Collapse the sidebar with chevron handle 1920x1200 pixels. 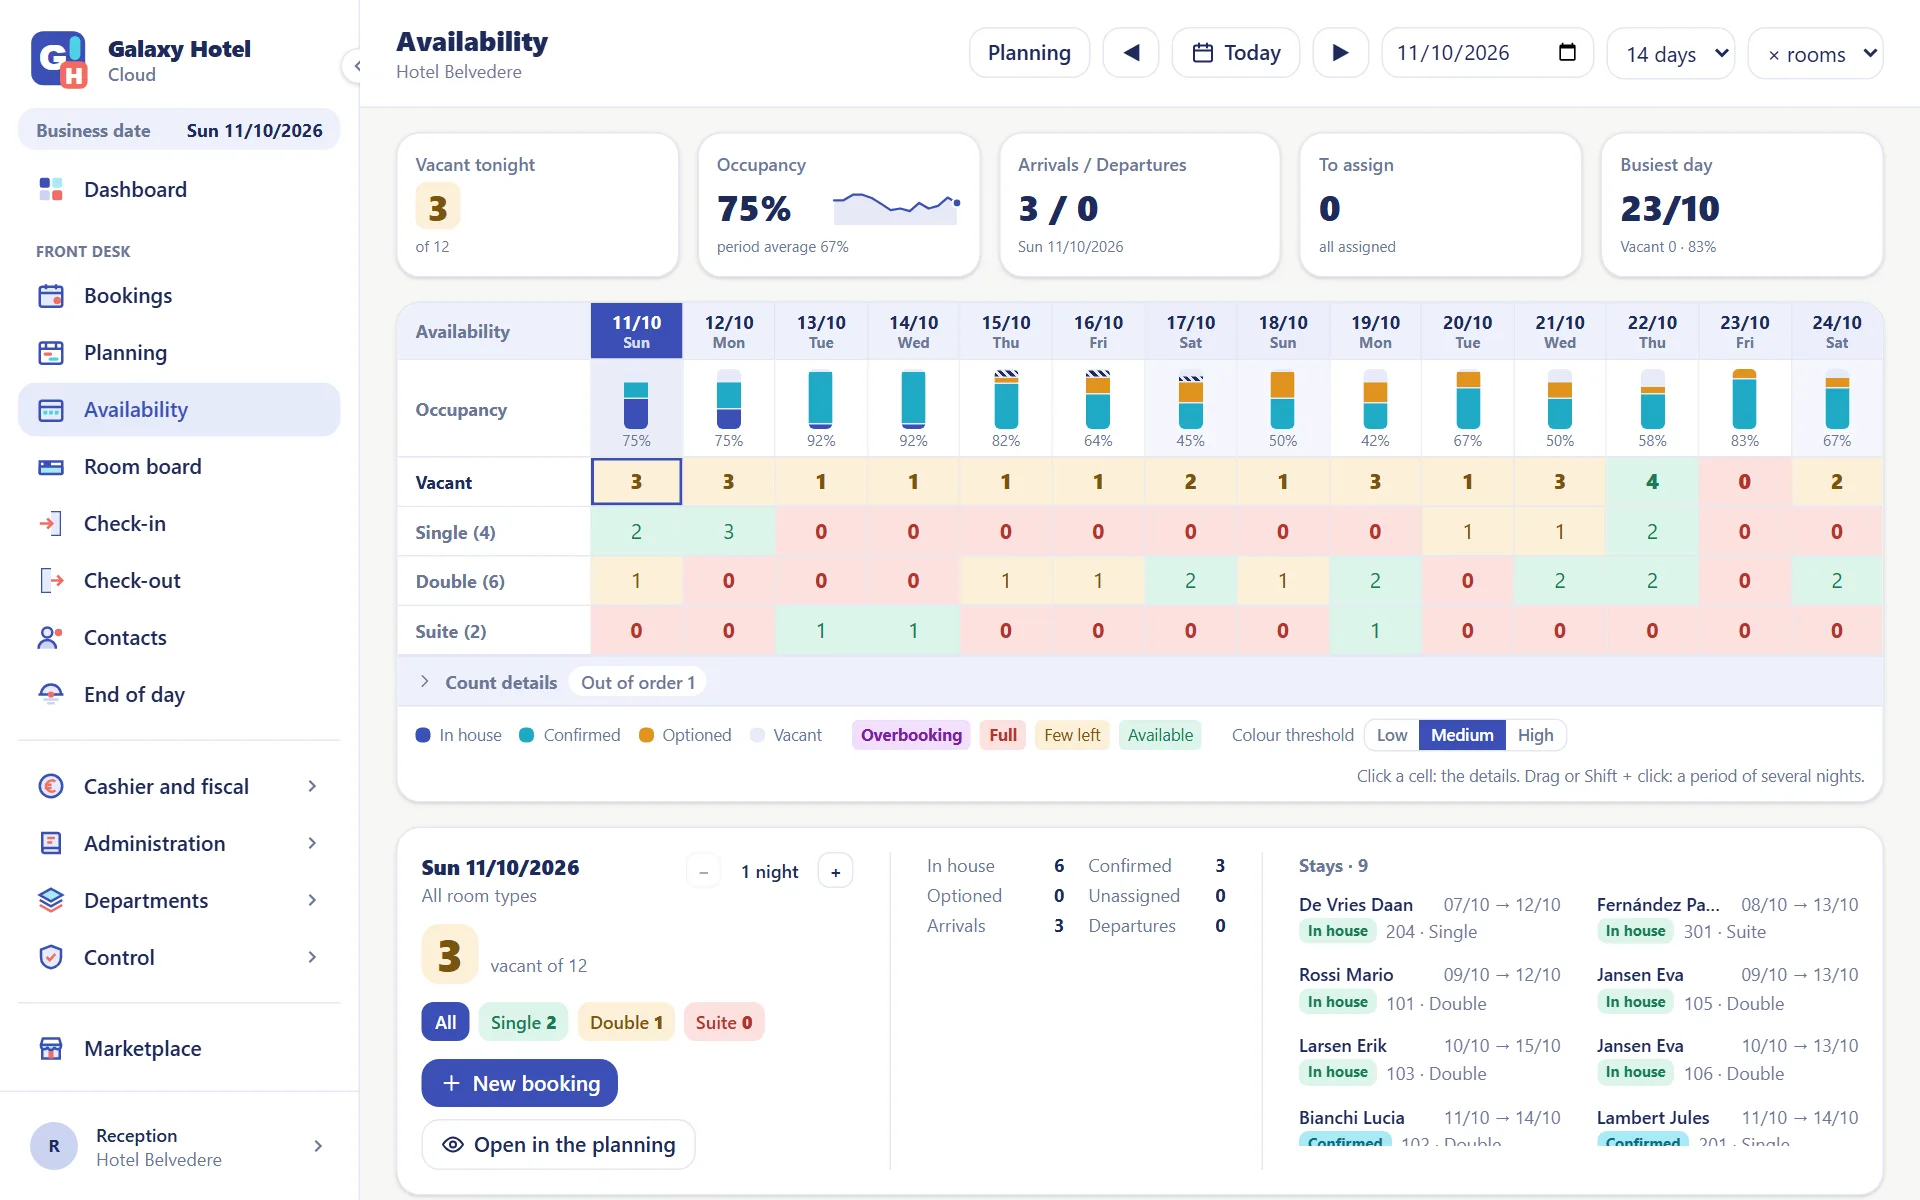click(356, 66)
